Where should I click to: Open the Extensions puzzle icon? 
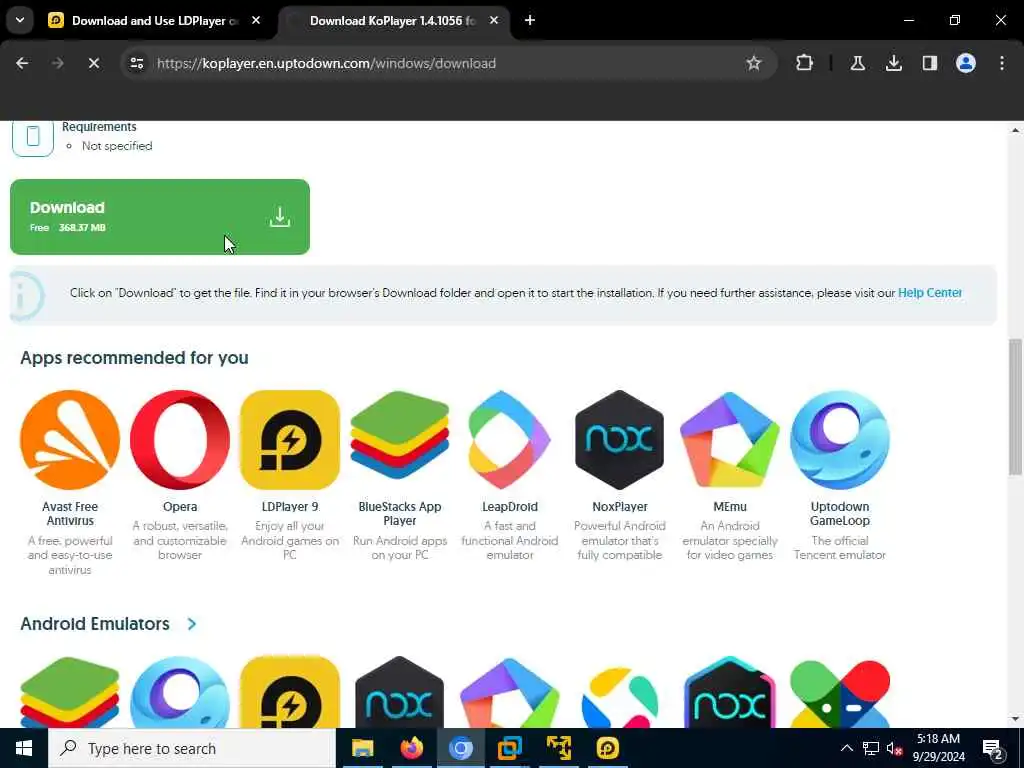pos(805,63)
